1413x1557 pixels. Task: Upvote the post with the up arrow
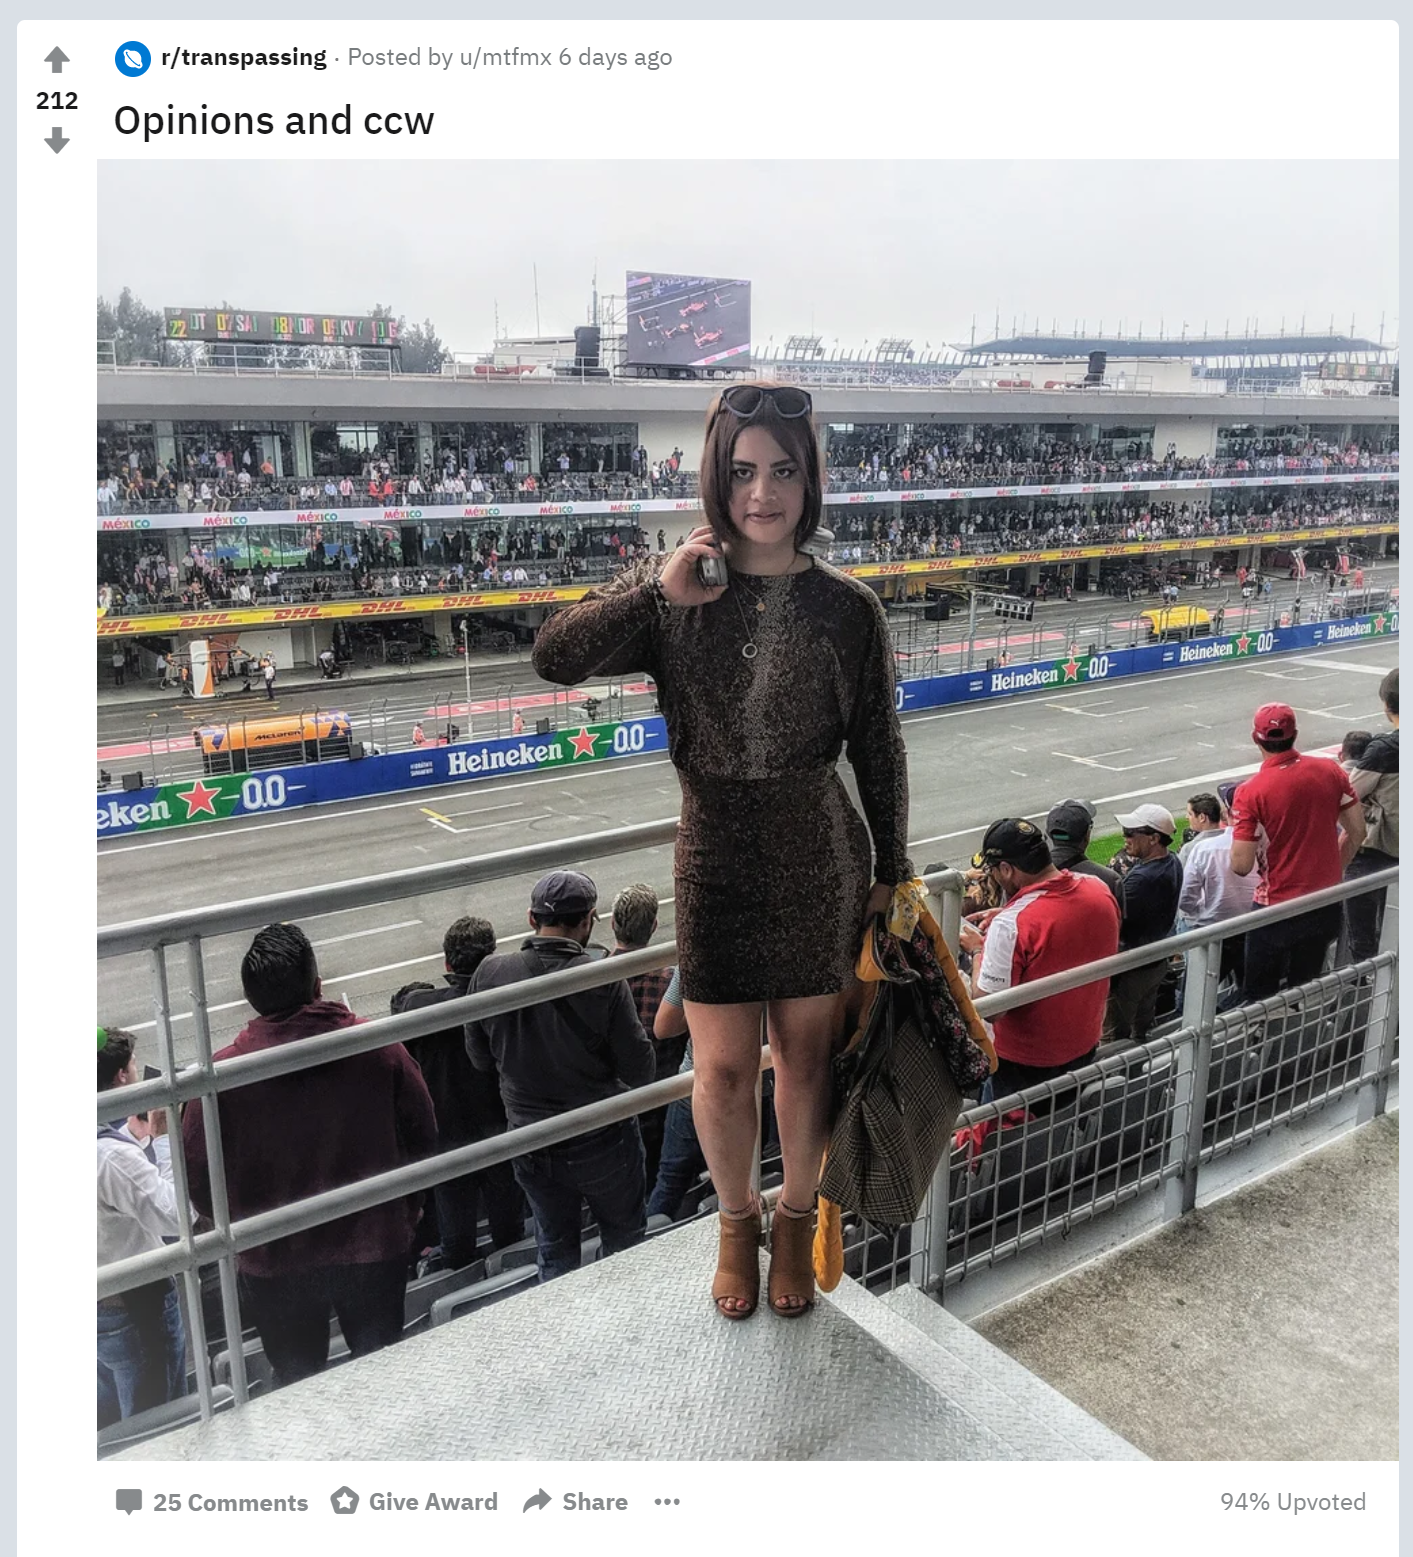point(57,60)
